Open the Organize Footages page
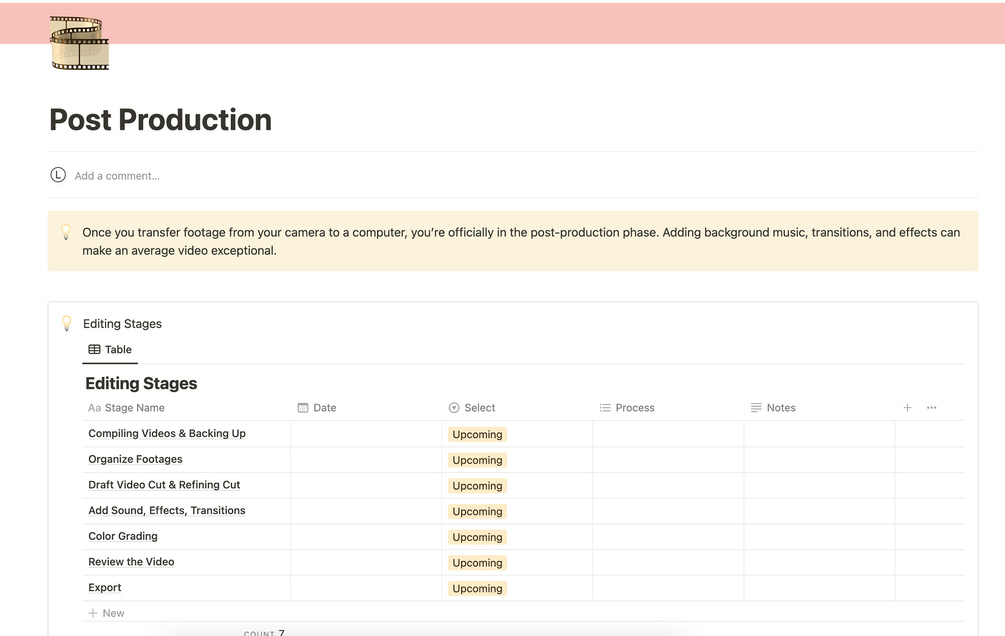This screenshot has width=1005, height=636. [x=135, y=459]
